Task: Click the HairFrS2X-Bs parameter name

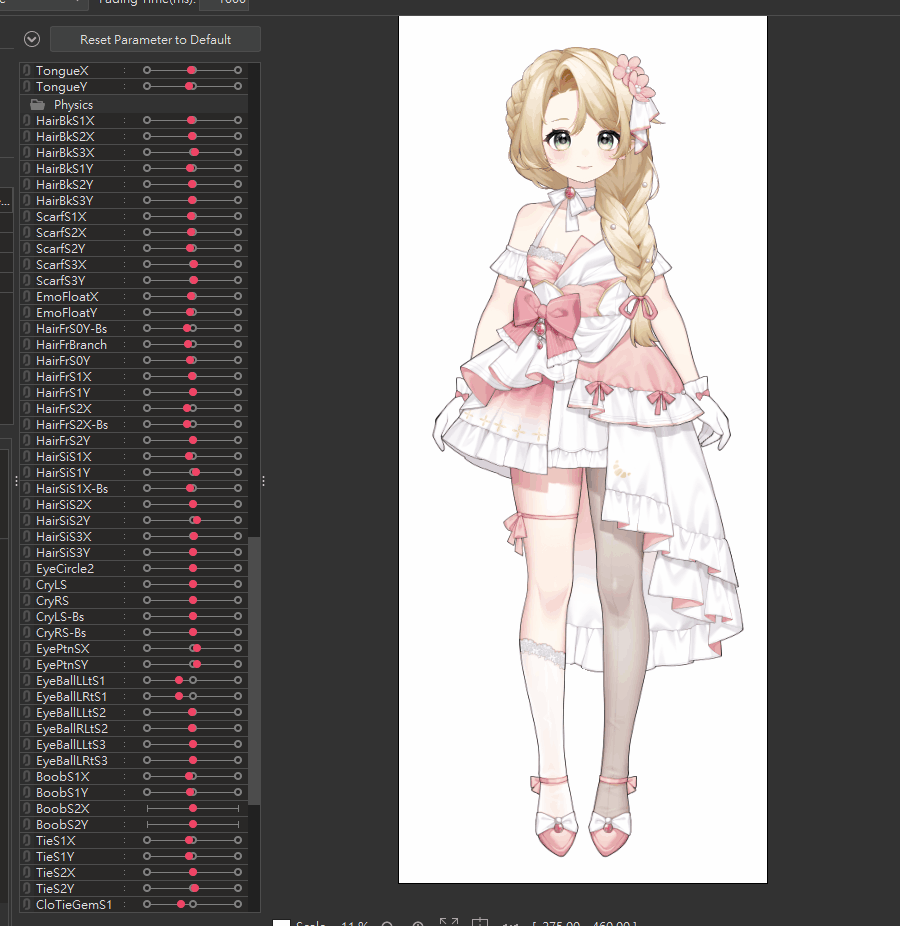Action: click(x=71, y=425)
